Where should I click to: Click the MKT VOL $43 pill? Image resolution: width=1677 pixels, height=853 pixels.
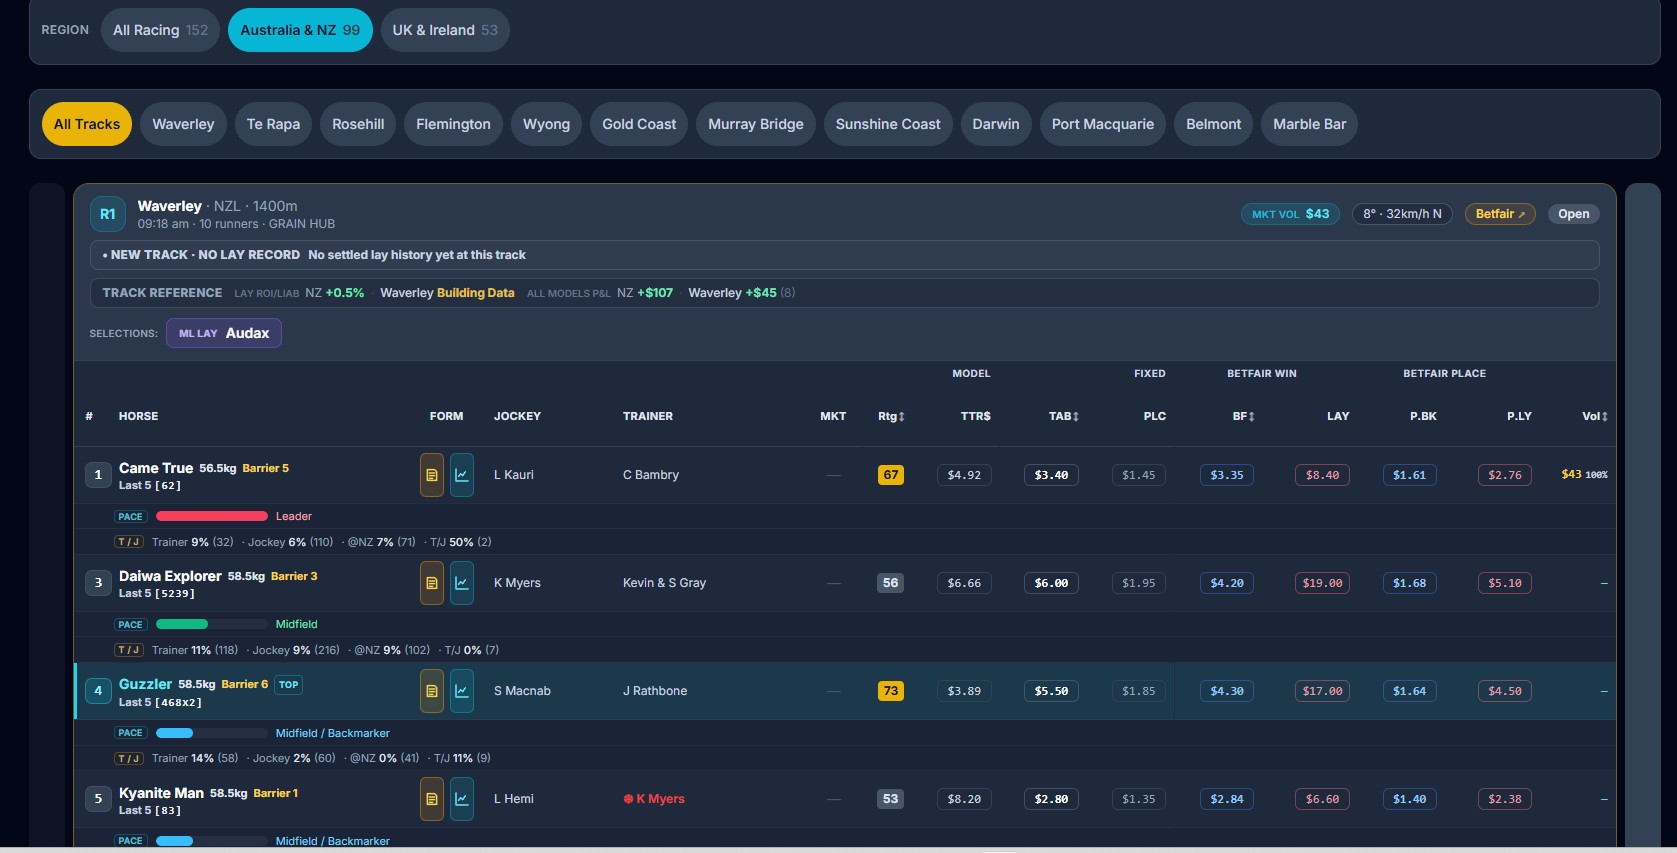point(1290,214)
